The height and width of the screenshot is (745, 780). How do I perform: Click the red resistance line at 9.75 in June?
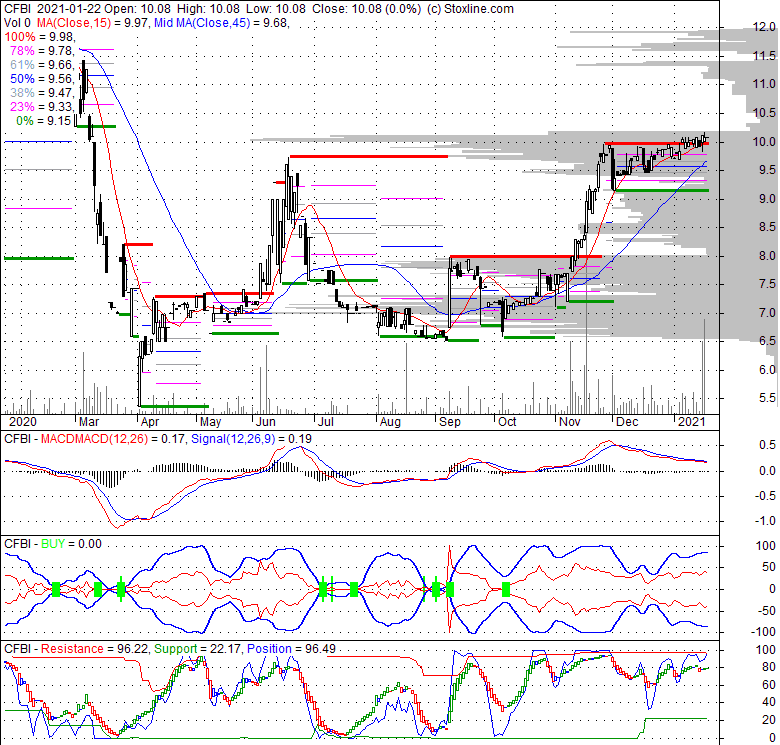coord(369,157)
